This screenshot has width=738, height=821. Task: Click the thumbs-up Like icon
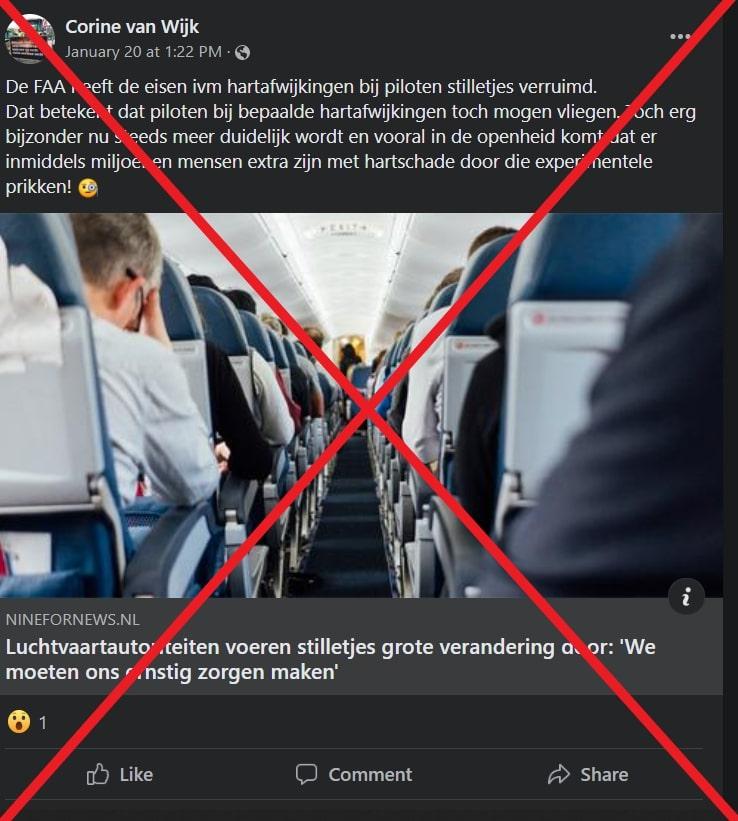point(98,774)
